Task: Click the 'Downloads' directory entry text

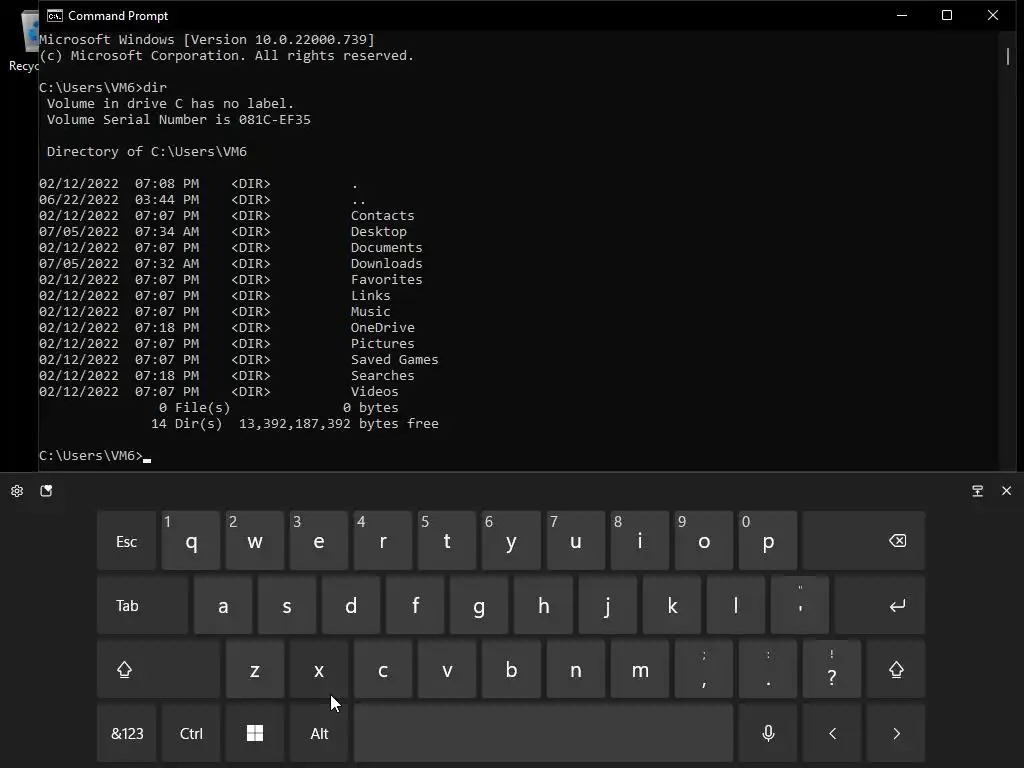Action: [x=387, y=264]
